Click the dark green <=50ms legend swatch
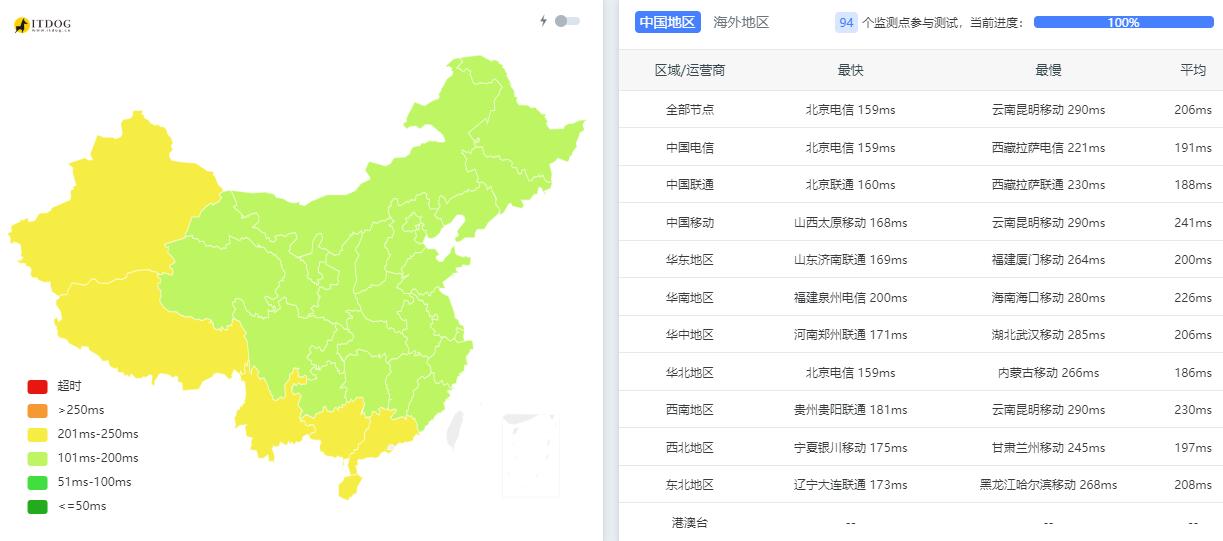 click(38, 506)
